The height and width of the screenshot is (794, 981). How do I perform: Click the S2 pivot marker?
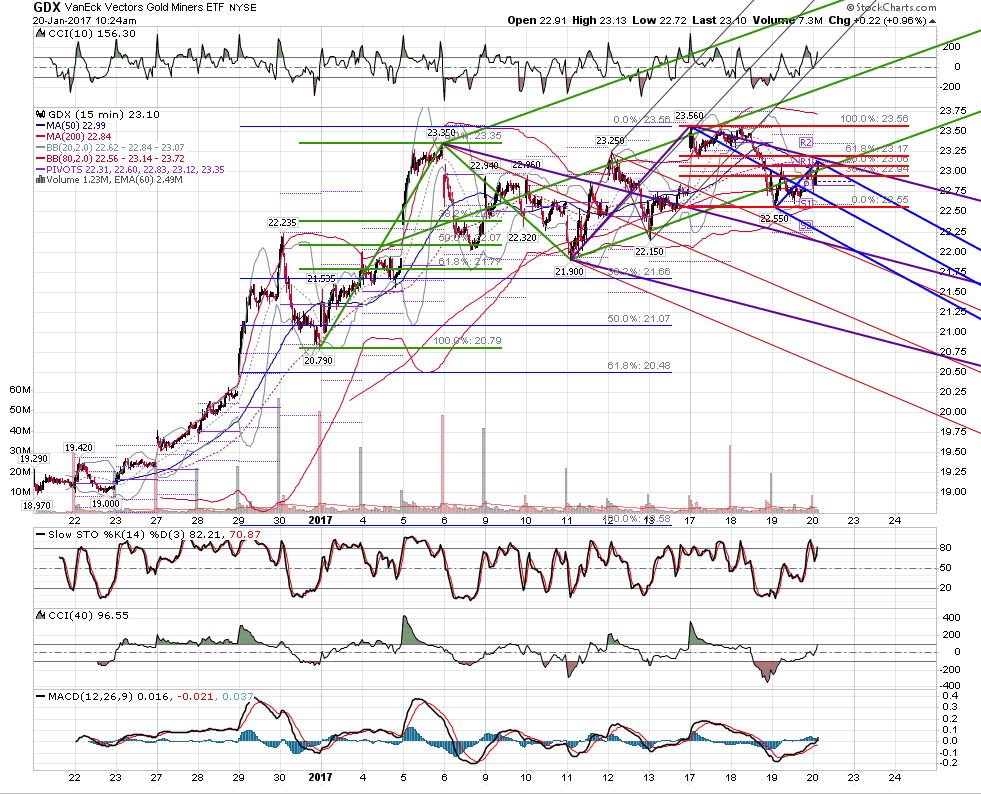point(806,224)
